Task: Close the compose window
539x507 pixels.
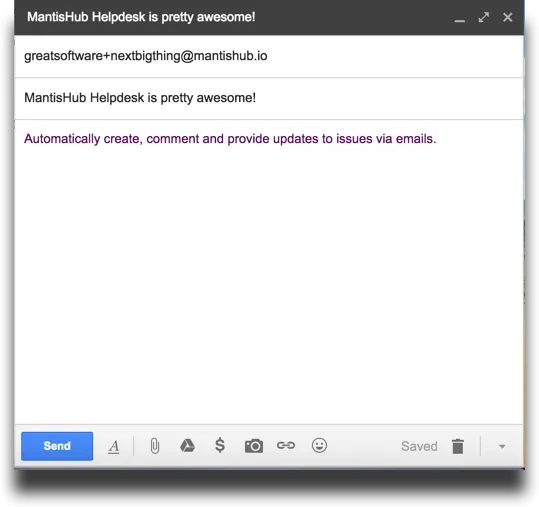Action: pyautogui.click(x=508, y=17)
